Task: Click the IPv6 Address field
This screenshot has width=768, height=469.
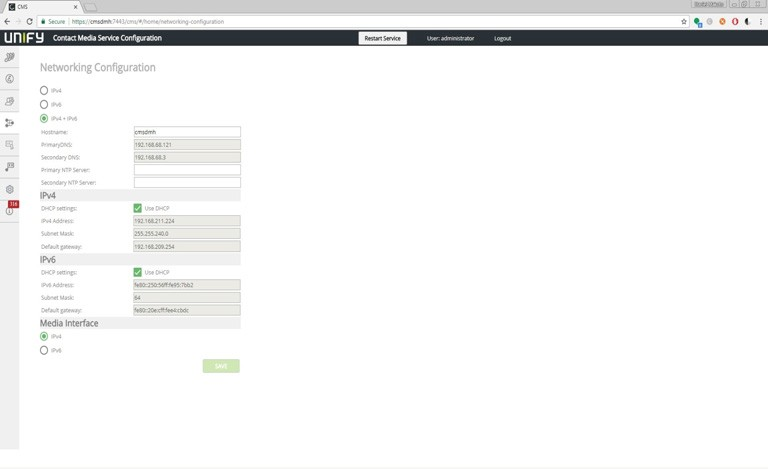Action: (x=187, y=285)
